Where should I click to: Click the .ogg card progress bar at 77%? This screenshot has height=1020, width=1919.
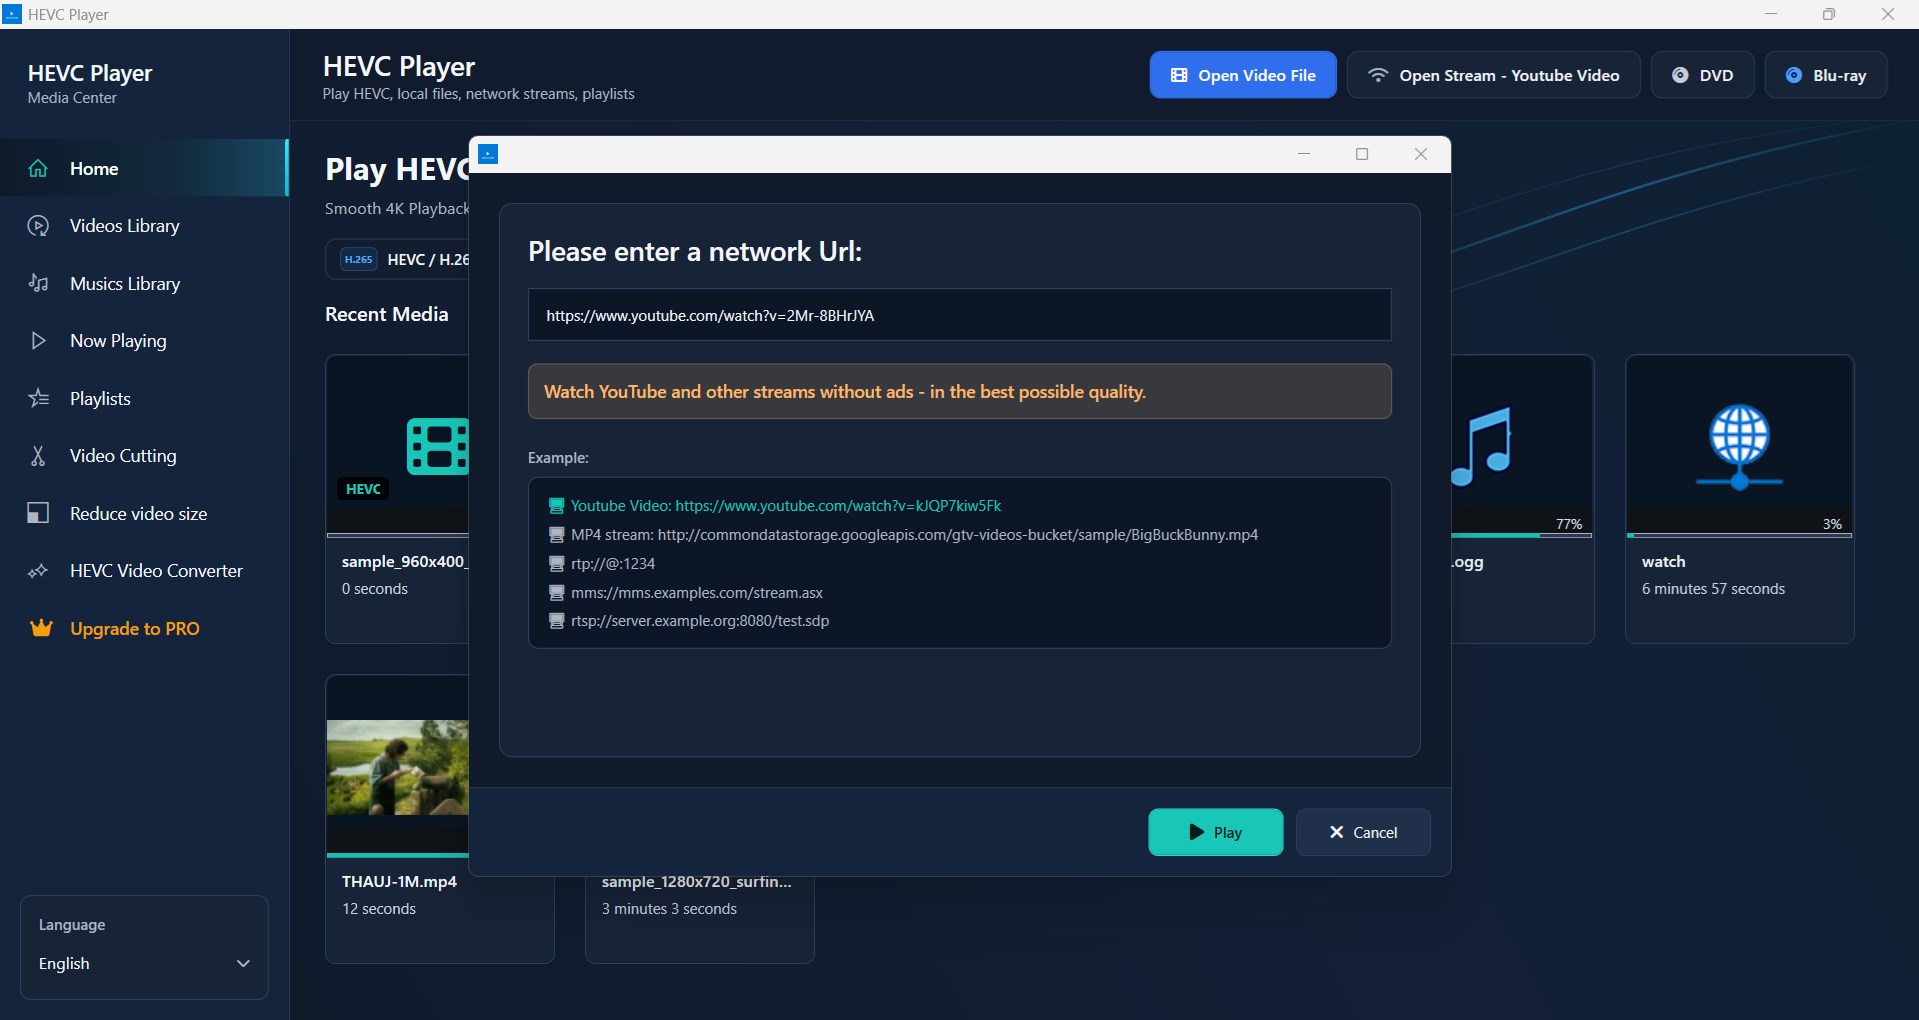click(1521, 535)
